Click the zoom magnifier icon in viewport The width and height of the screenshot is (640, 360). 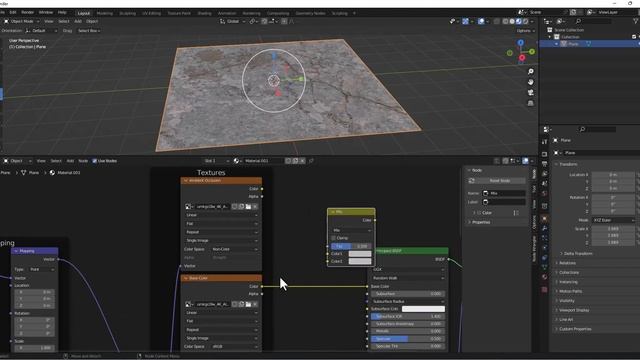click(x=531, y=71)
